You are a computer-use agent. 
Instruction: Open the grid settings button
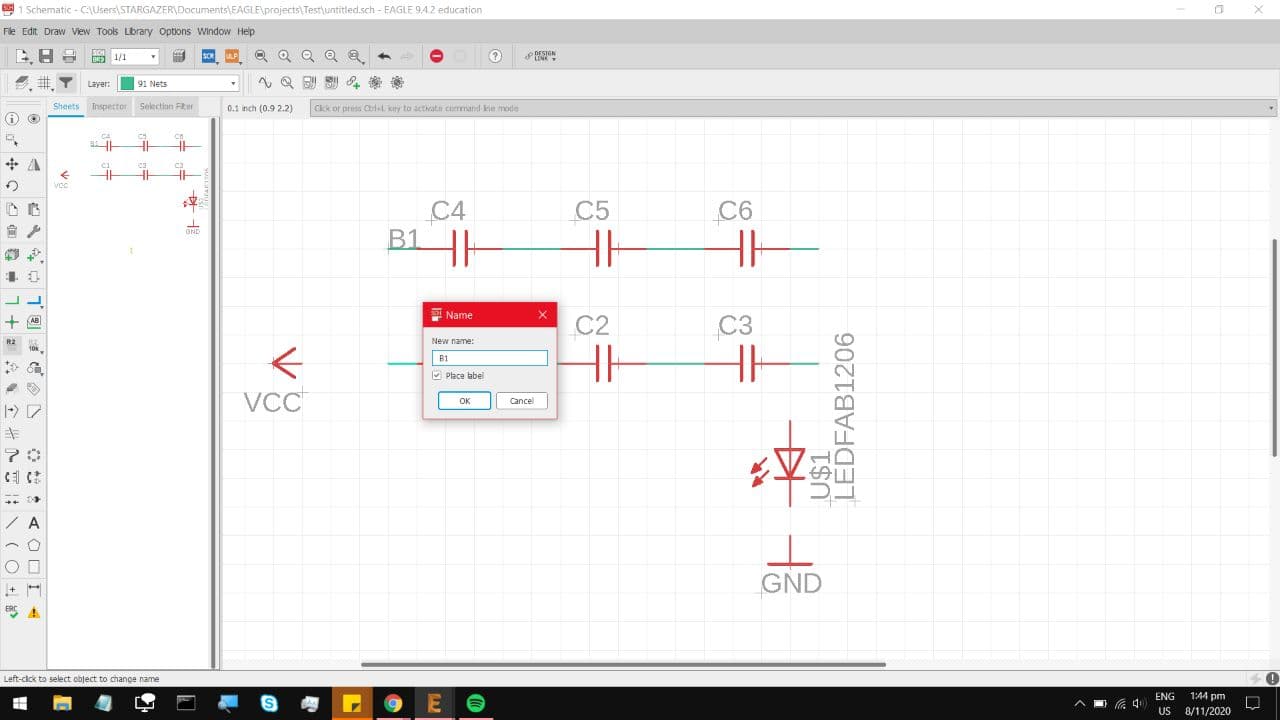click(44, 83)
